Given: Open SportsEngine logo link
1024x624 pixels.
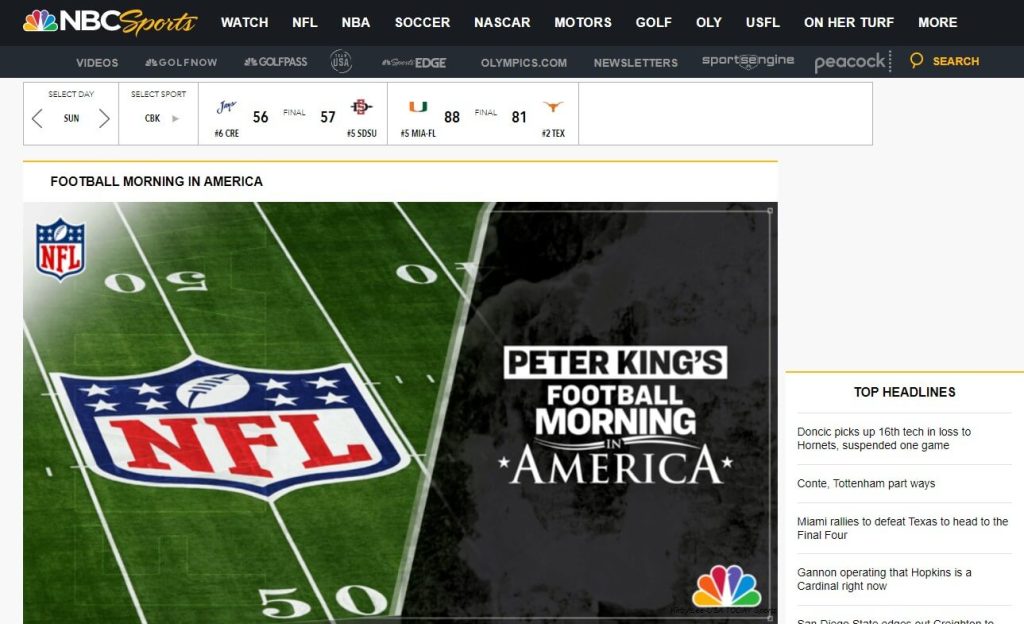Looking at the screenshot, I should pos(748,61).
